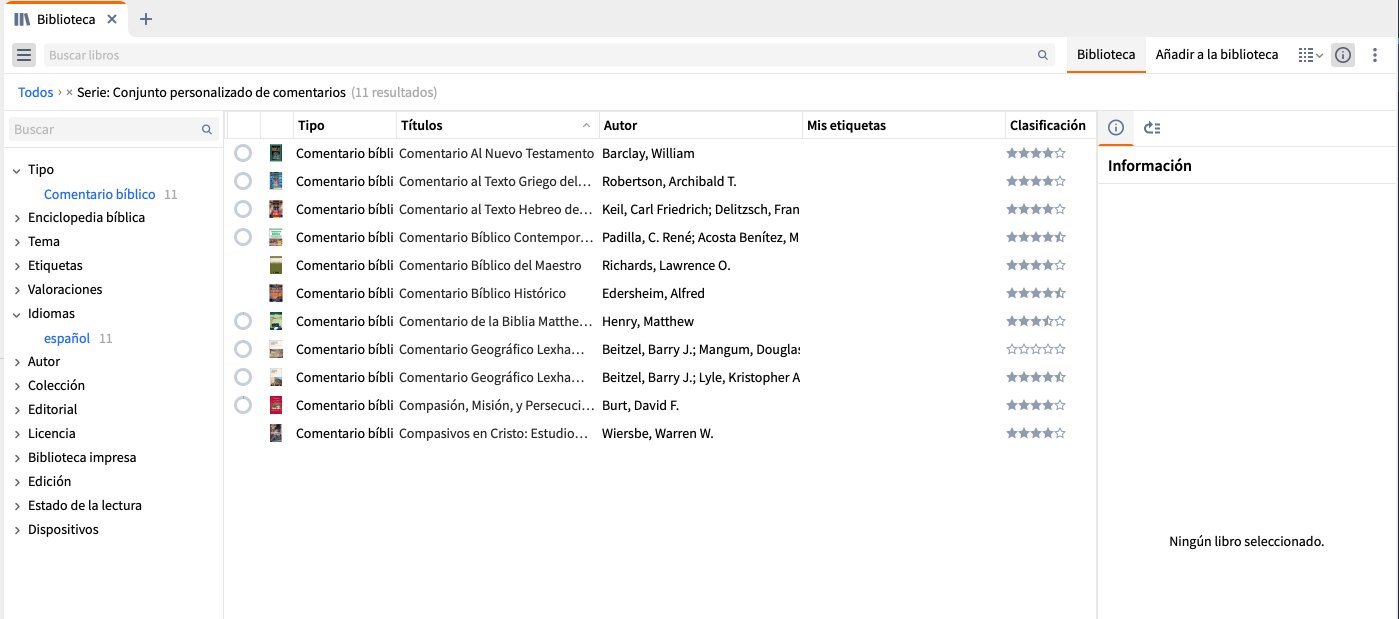This screenshot has height=619, width=1399.
Task: Expand the Dispositivos facet
Action: [x=17, y=530]
